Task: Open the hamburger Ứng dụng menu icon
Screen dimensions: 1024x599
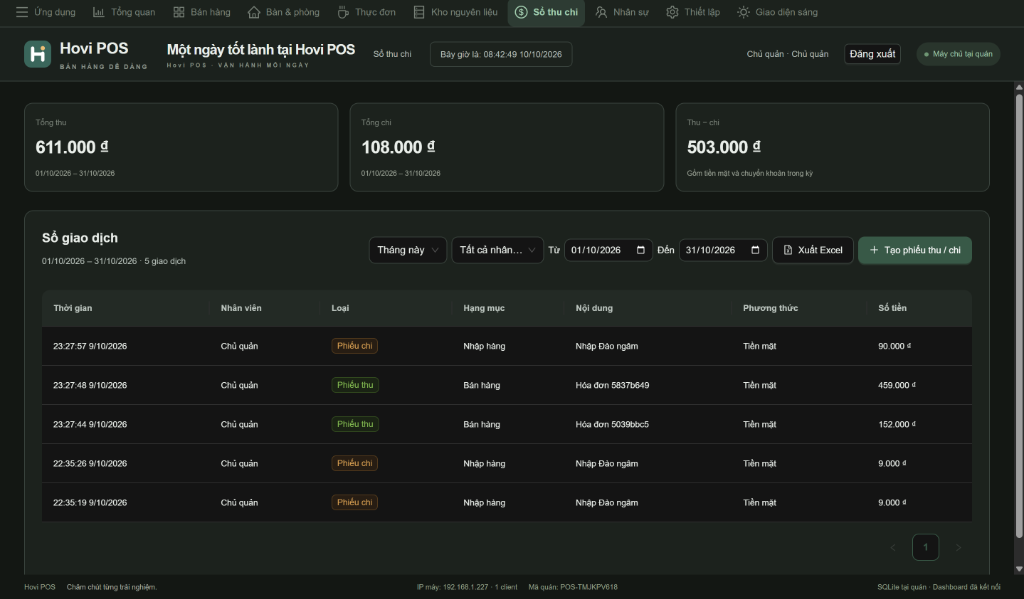Action: (22, 12)
